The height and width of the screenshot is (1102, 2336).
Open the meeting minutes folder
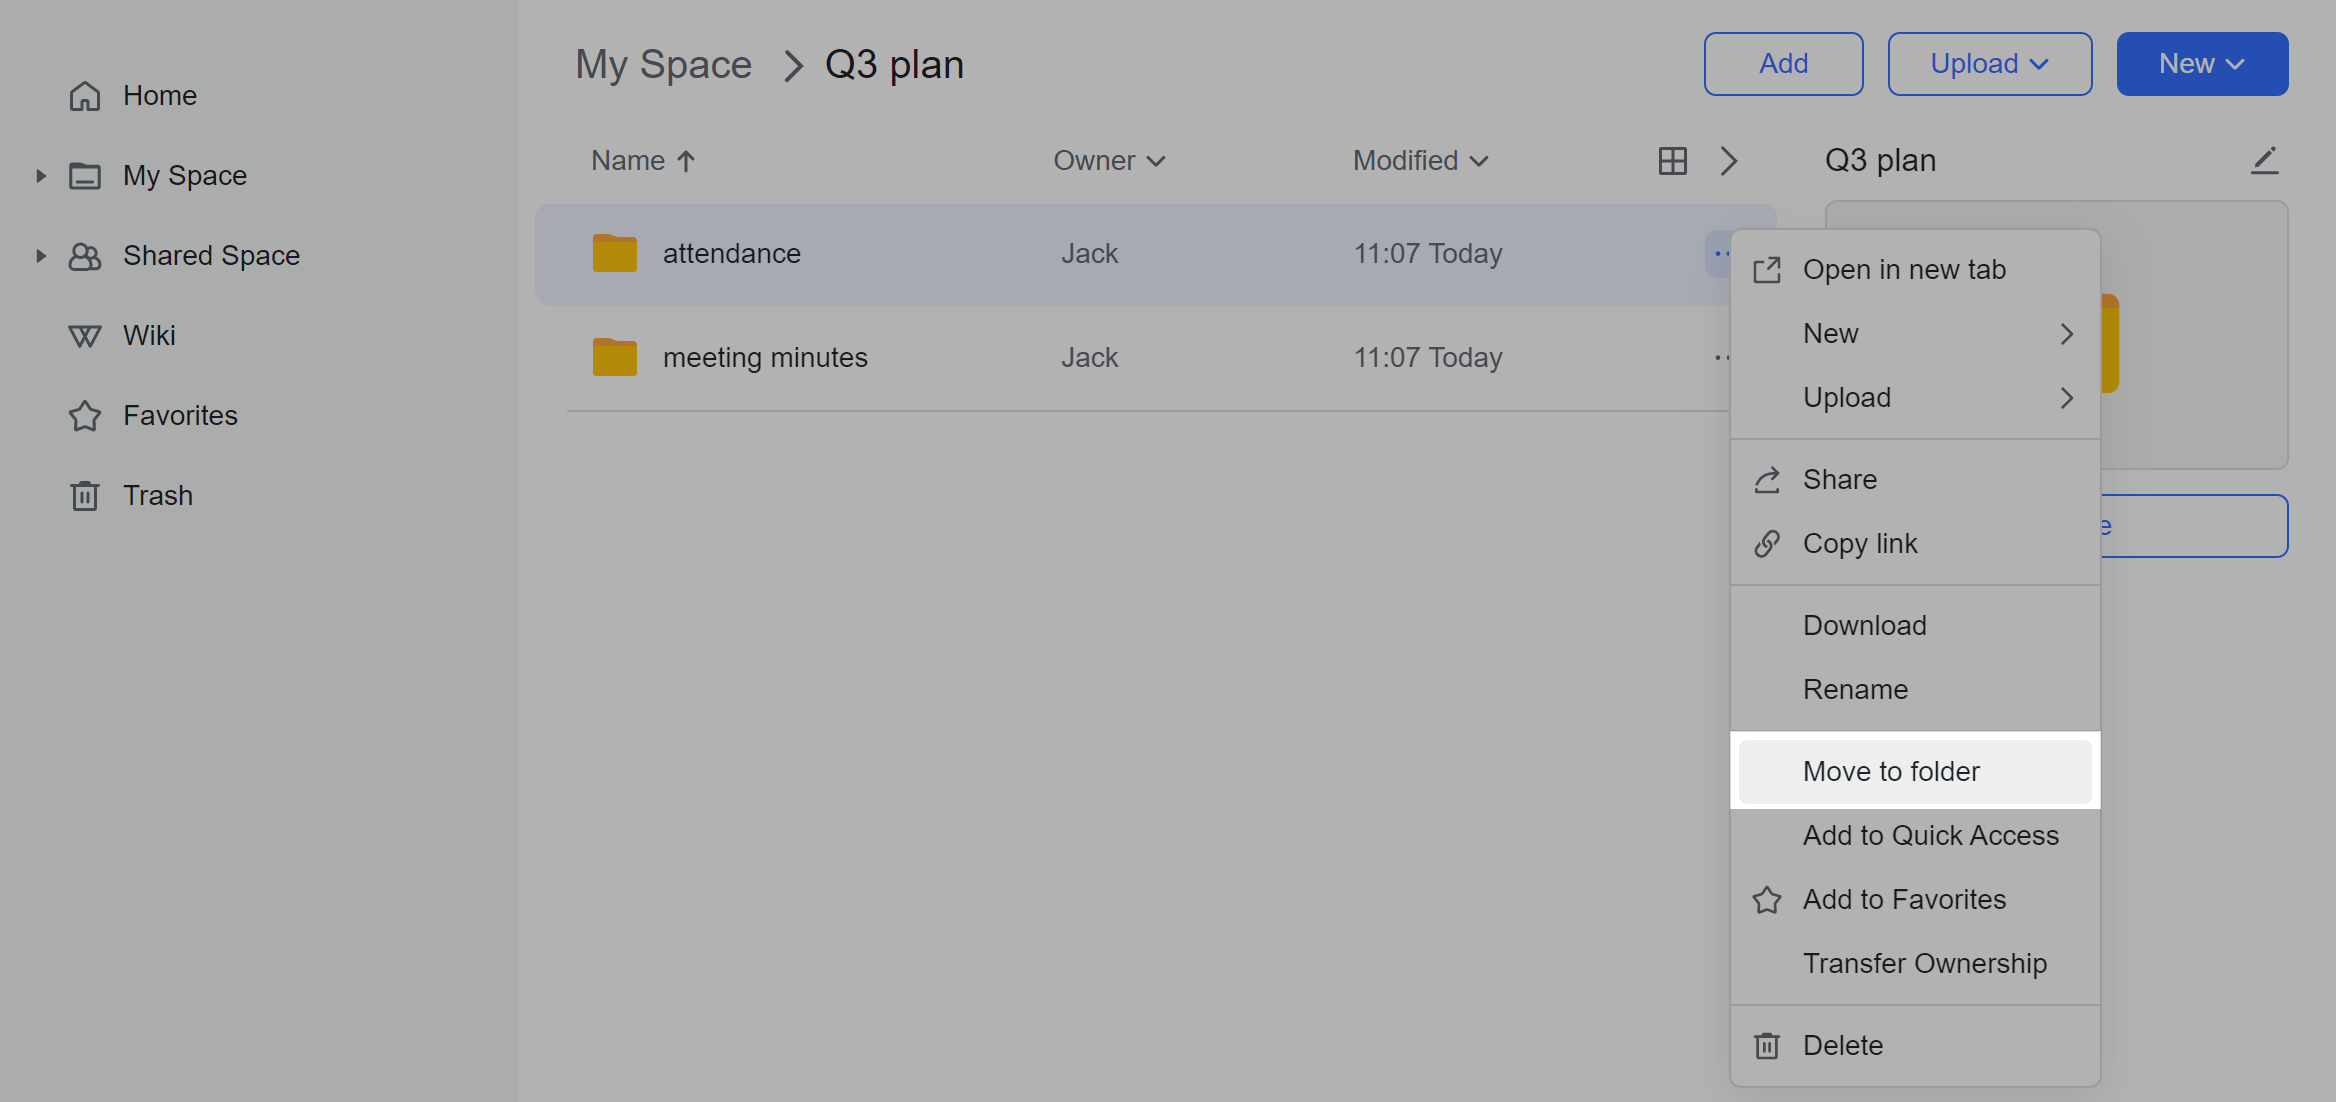[765, 357]
